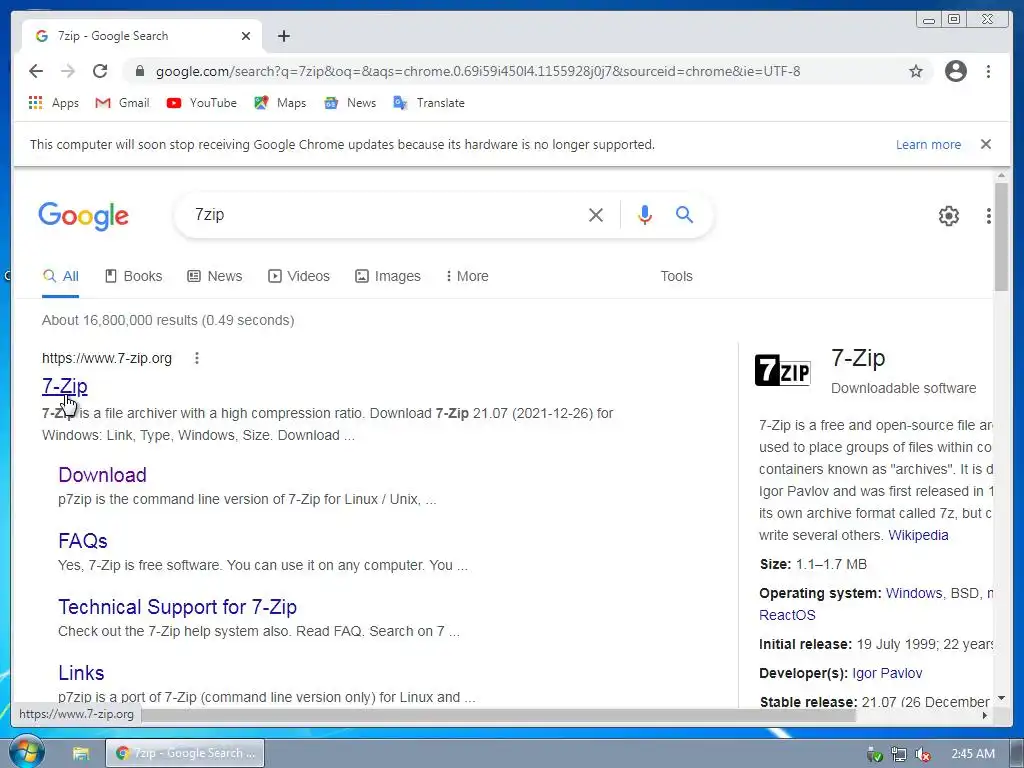This screenshot has width=1024, height=768.
Task: Open the Google apps dots beside the gear
Action: tap(989, 216)
